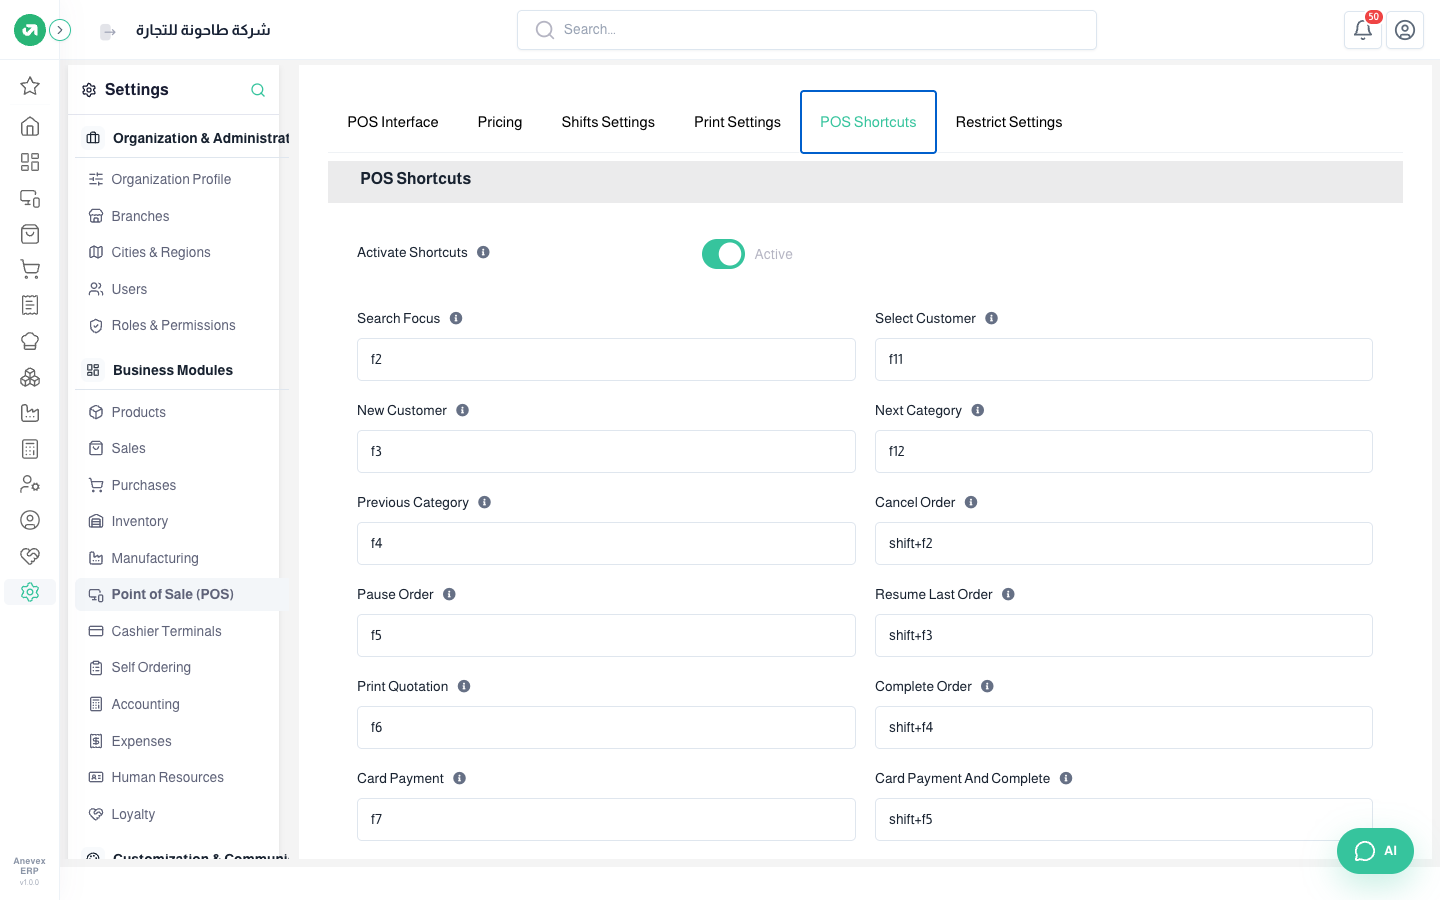Screen dimensions: 1440x900
Task: Click the settings gear icon in sidebar
Action: (30, 592)
